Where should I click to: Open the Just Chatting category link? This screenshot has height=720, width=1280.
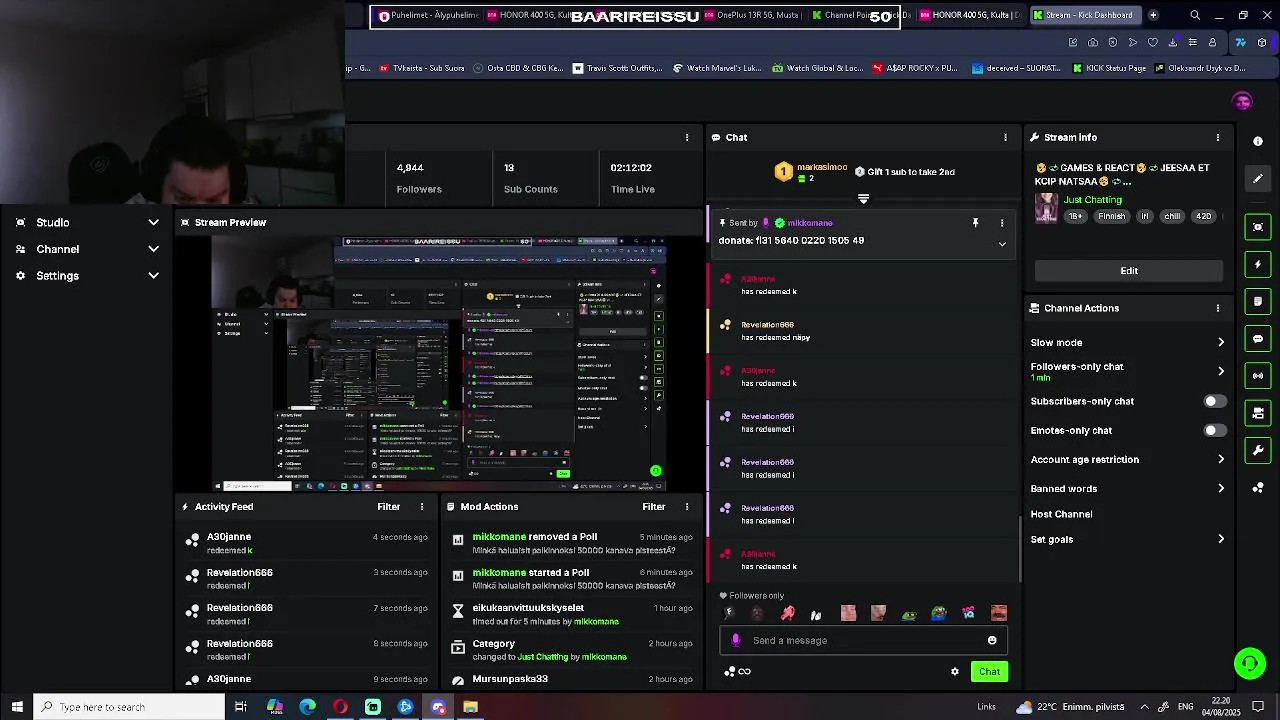tap(1093, 200)
